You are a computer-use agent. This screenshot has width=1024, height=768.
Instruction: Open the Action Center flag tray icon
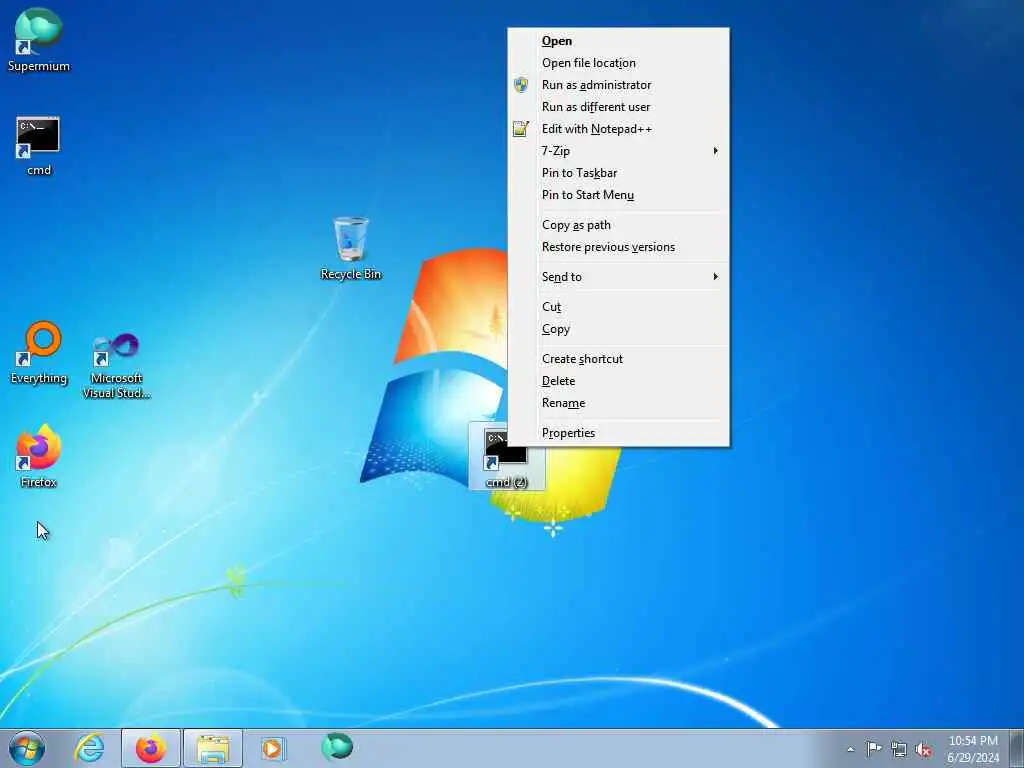[x=874, y=748]
